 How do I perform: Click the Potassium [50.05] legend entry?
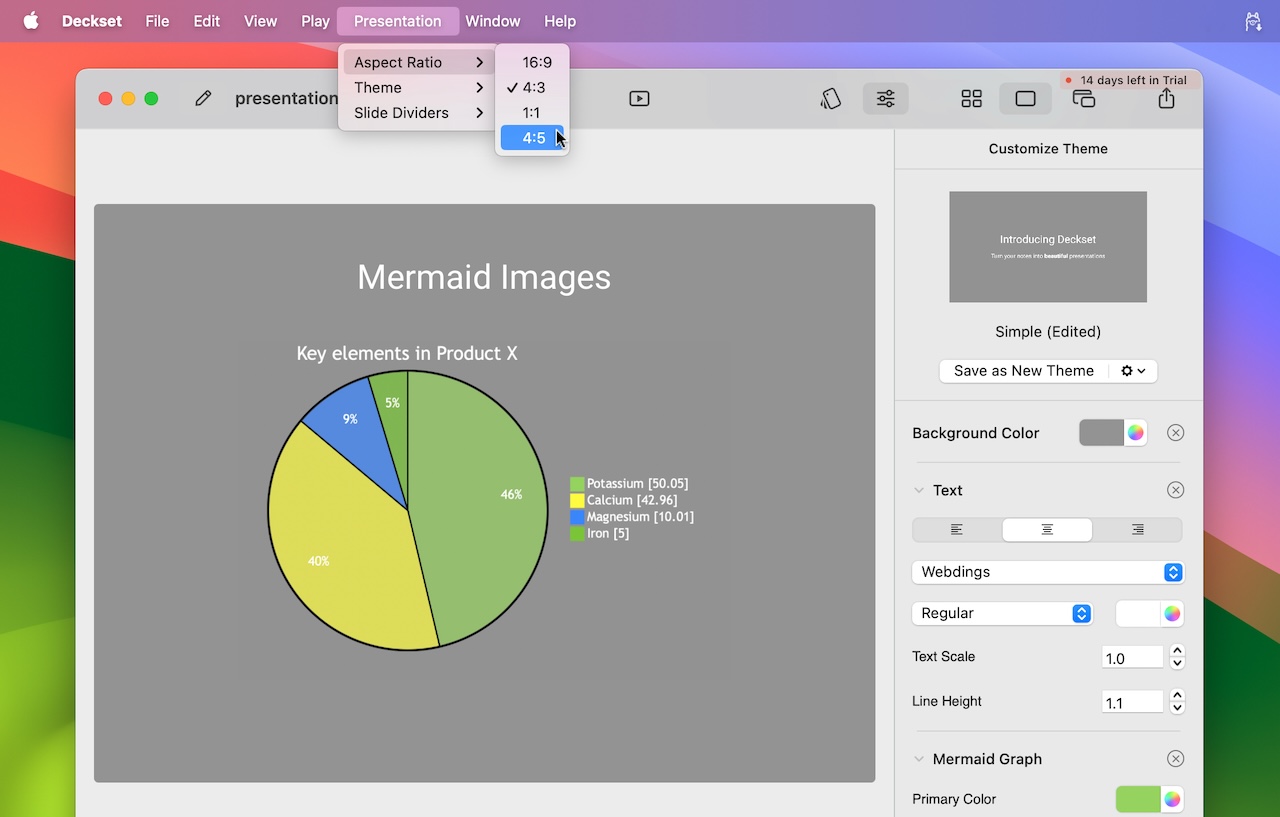(629, 484)
